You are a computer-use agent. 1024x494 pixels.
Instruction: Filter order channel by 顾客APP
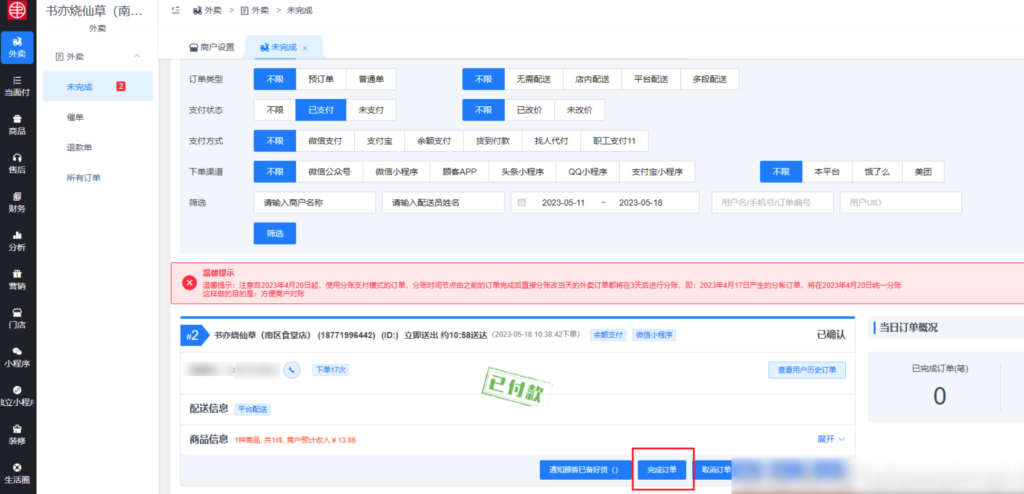coord(459,173)
